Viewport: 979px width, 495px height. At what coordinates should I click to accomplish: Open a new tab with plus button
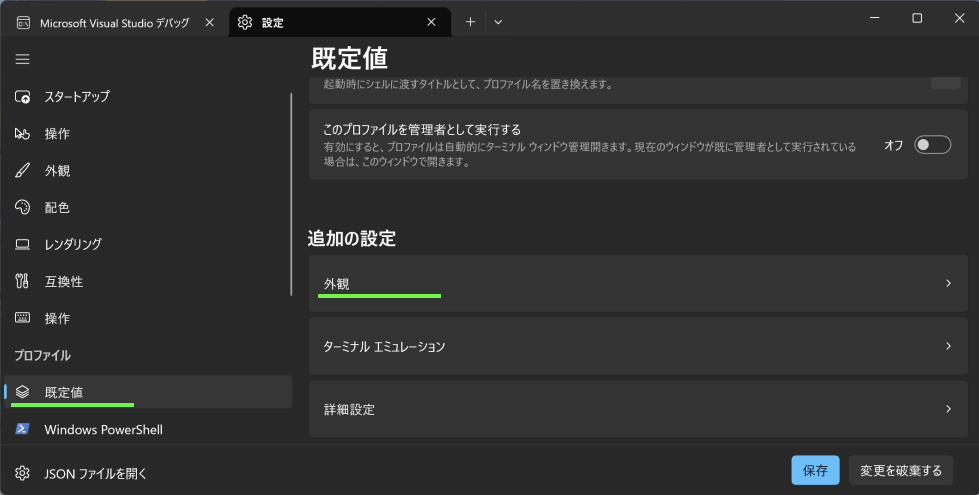click(470, 22)
